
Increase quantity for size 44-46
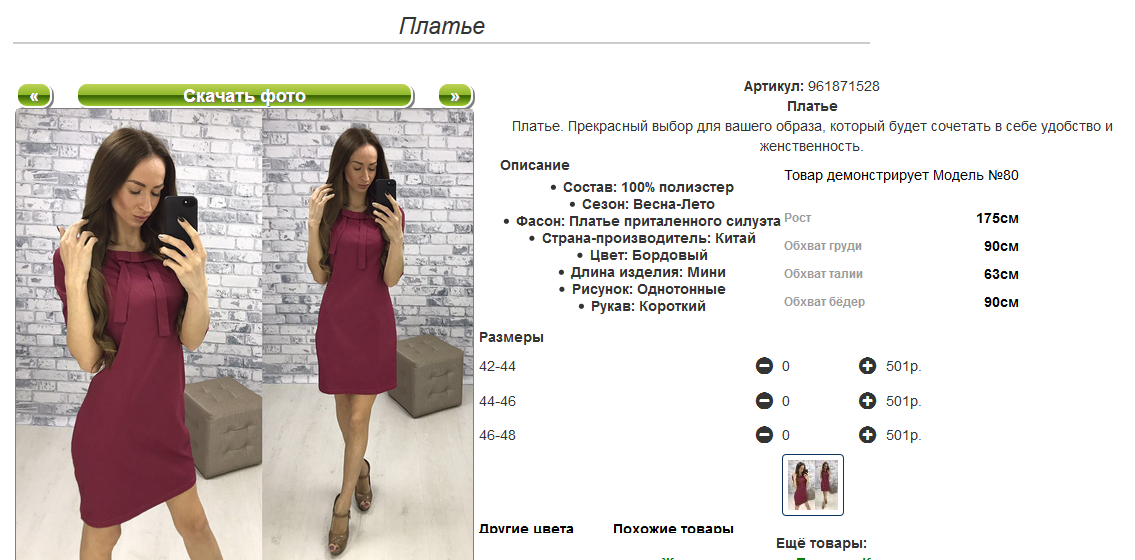[867, 401]
